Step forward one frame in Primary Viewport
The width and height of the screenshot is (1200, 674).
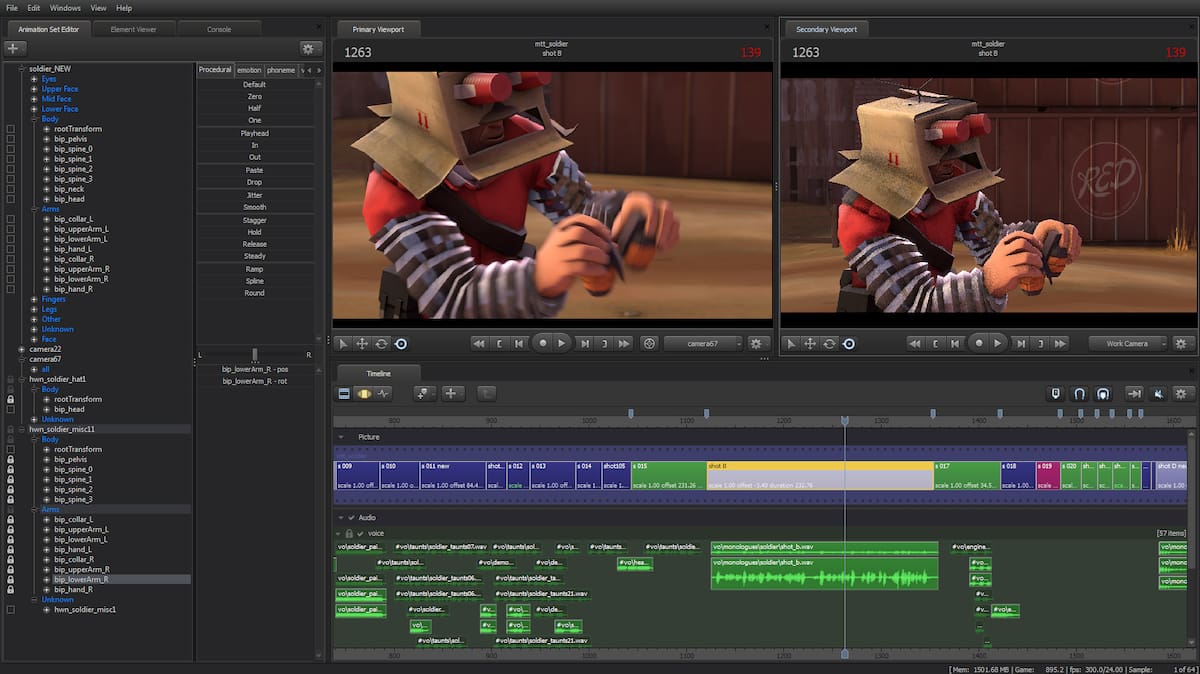coord(585,343)
